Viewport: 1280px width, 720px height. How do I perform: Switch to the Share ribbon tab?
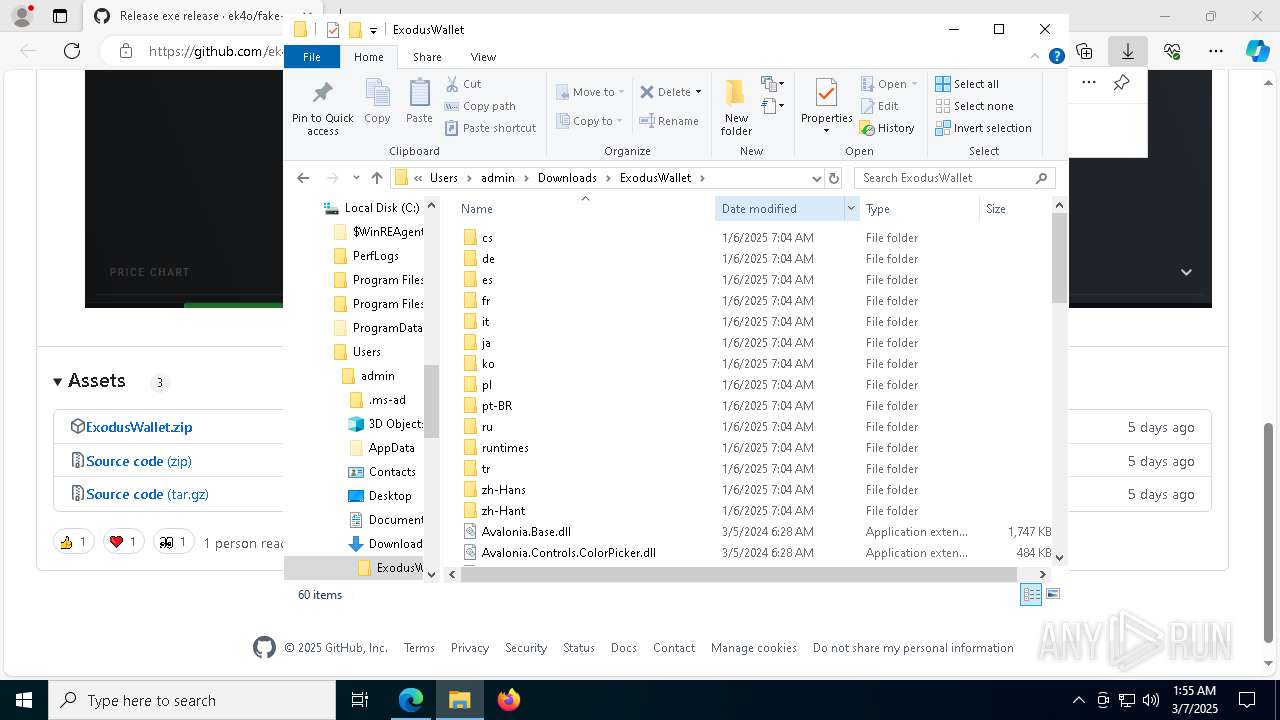tap(427, 57)
